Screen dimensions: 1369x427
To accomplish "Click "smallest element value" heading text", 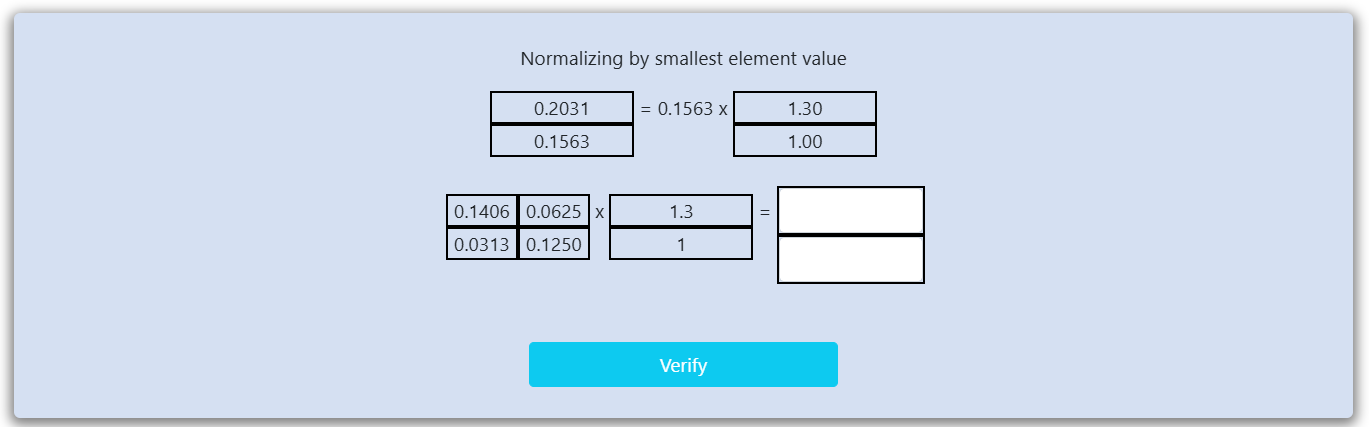I will pyautogui.click(x=750, y=59).
